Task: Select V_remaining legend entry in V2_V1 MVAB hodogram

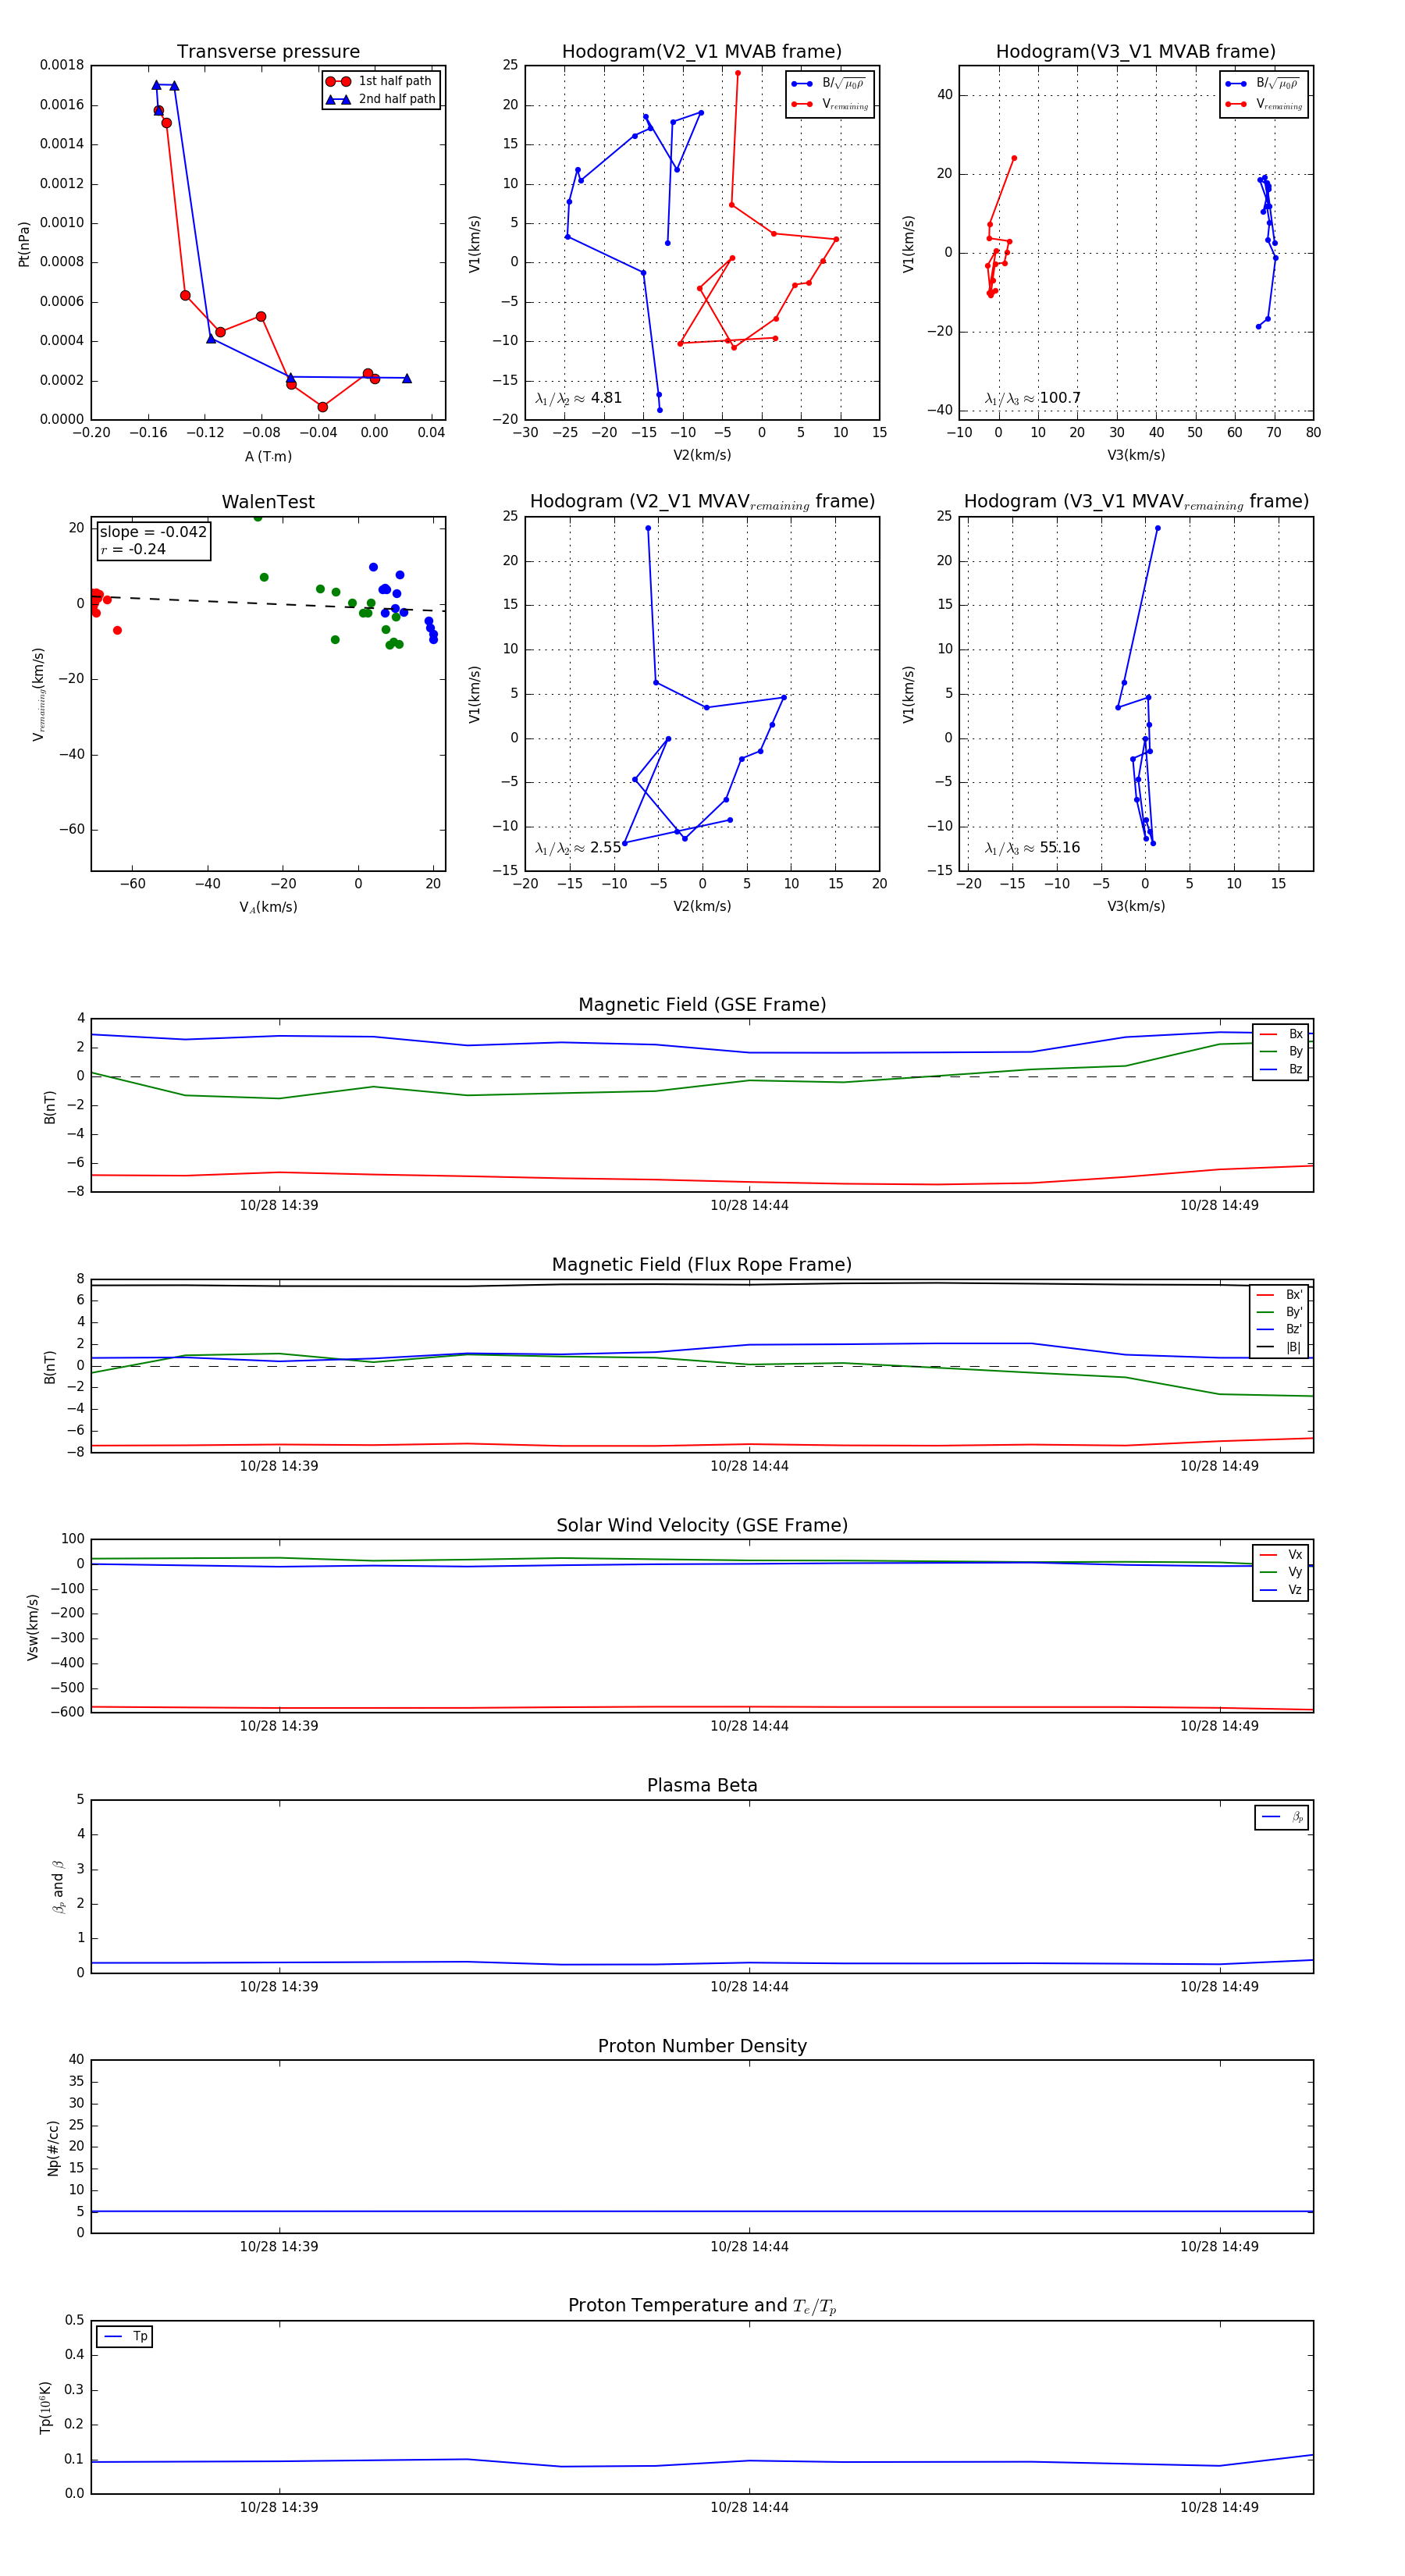Action: pos(829,104)
